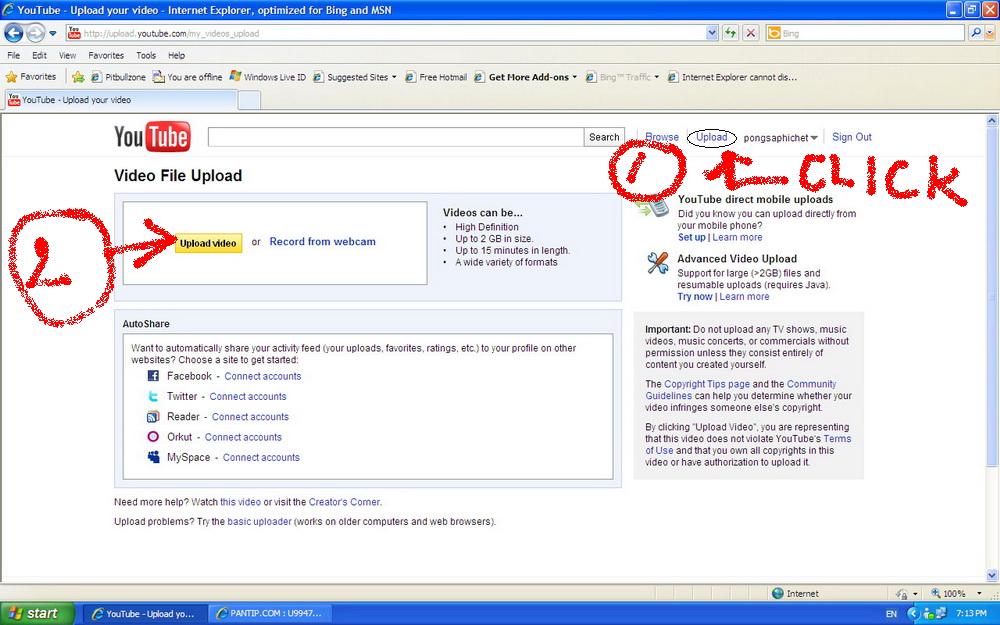Screen dimensions: 1000x625
Task: Open the Help menu
Action: (x=177, y=55)
